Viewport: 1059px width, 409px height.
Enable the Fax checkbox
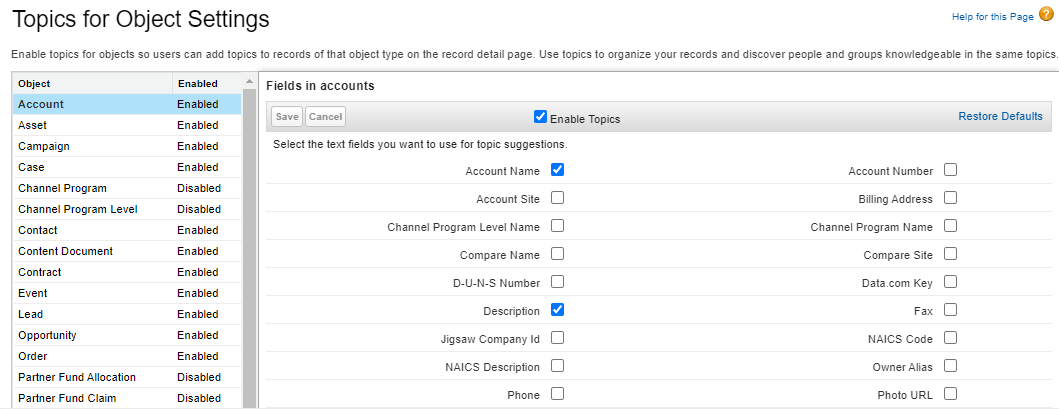950,310
